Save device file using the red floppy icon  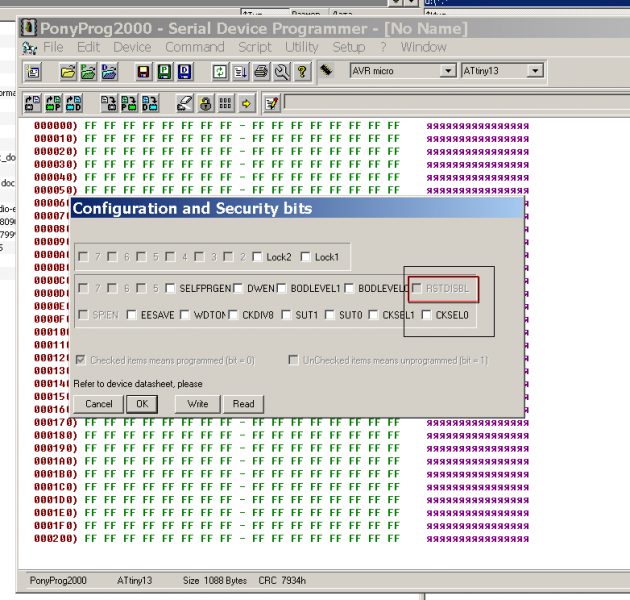tap(143, 72)
